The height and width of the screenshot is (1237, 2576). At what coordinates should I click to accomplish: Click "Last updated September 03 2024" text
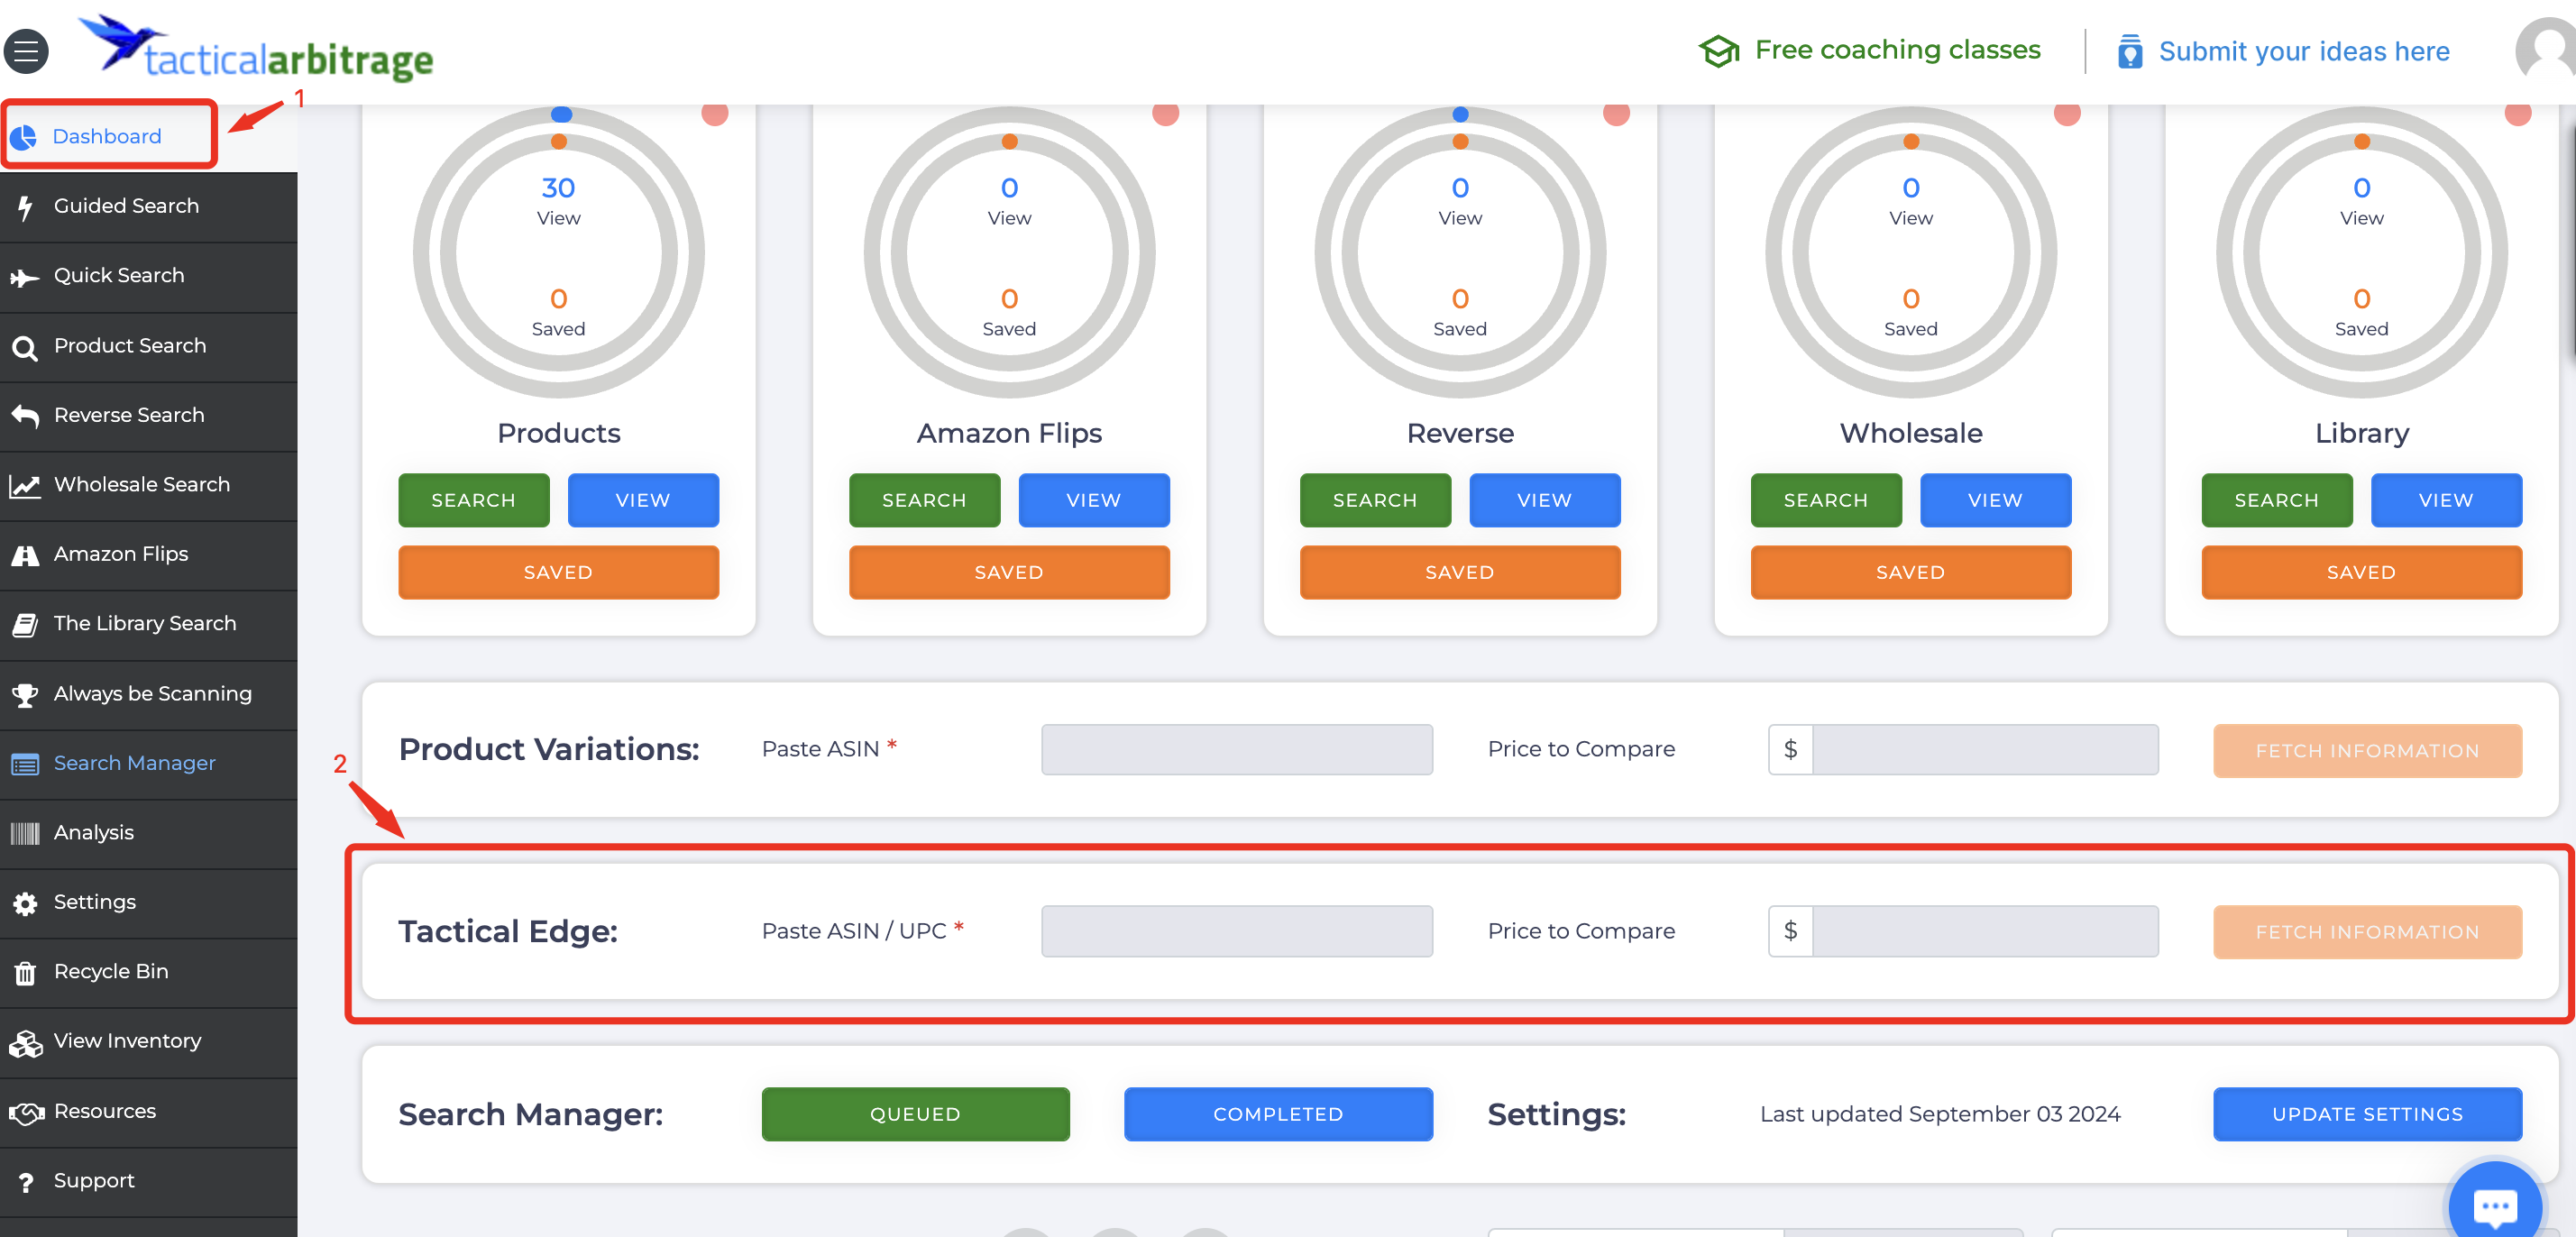(x=1941, y=1114)
